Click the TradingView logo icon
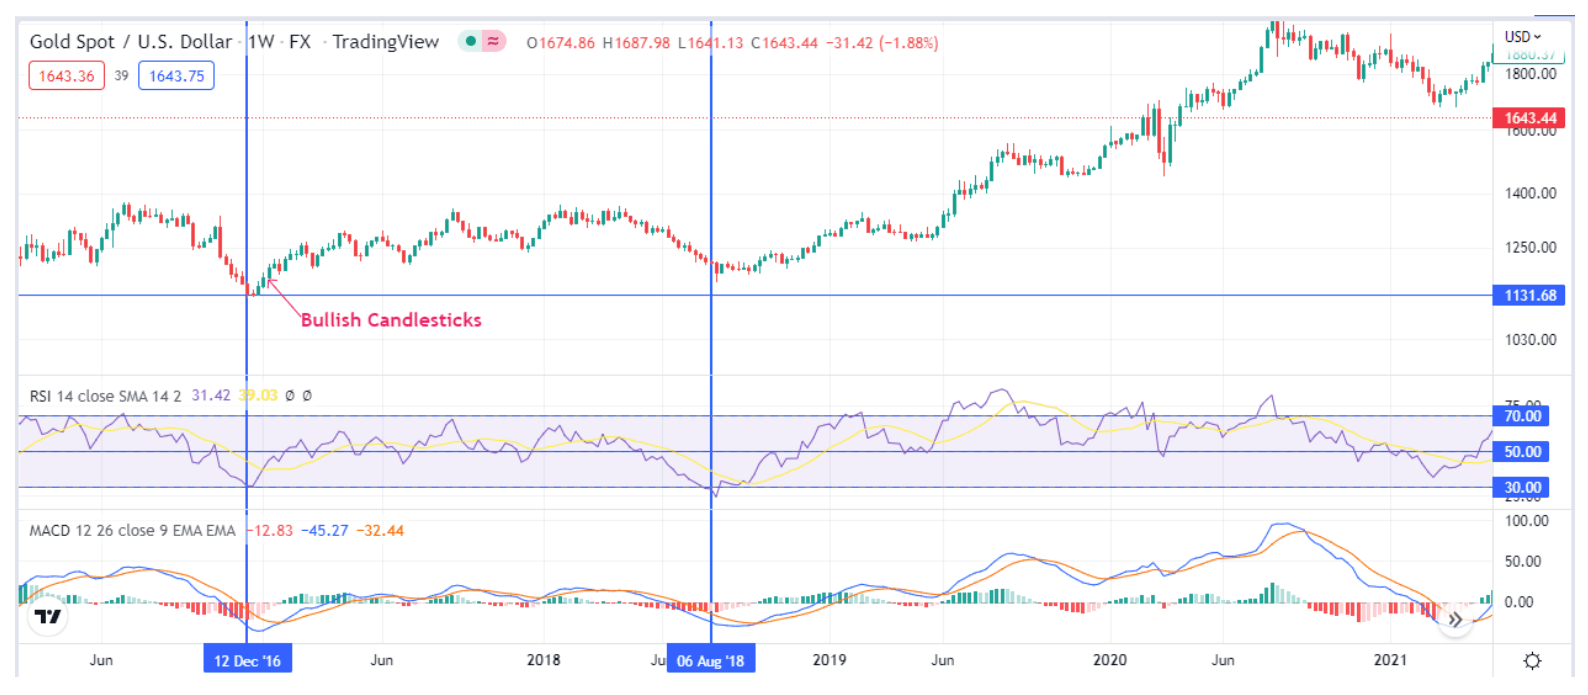The image size is (1588, 695). tap(47, 616)
